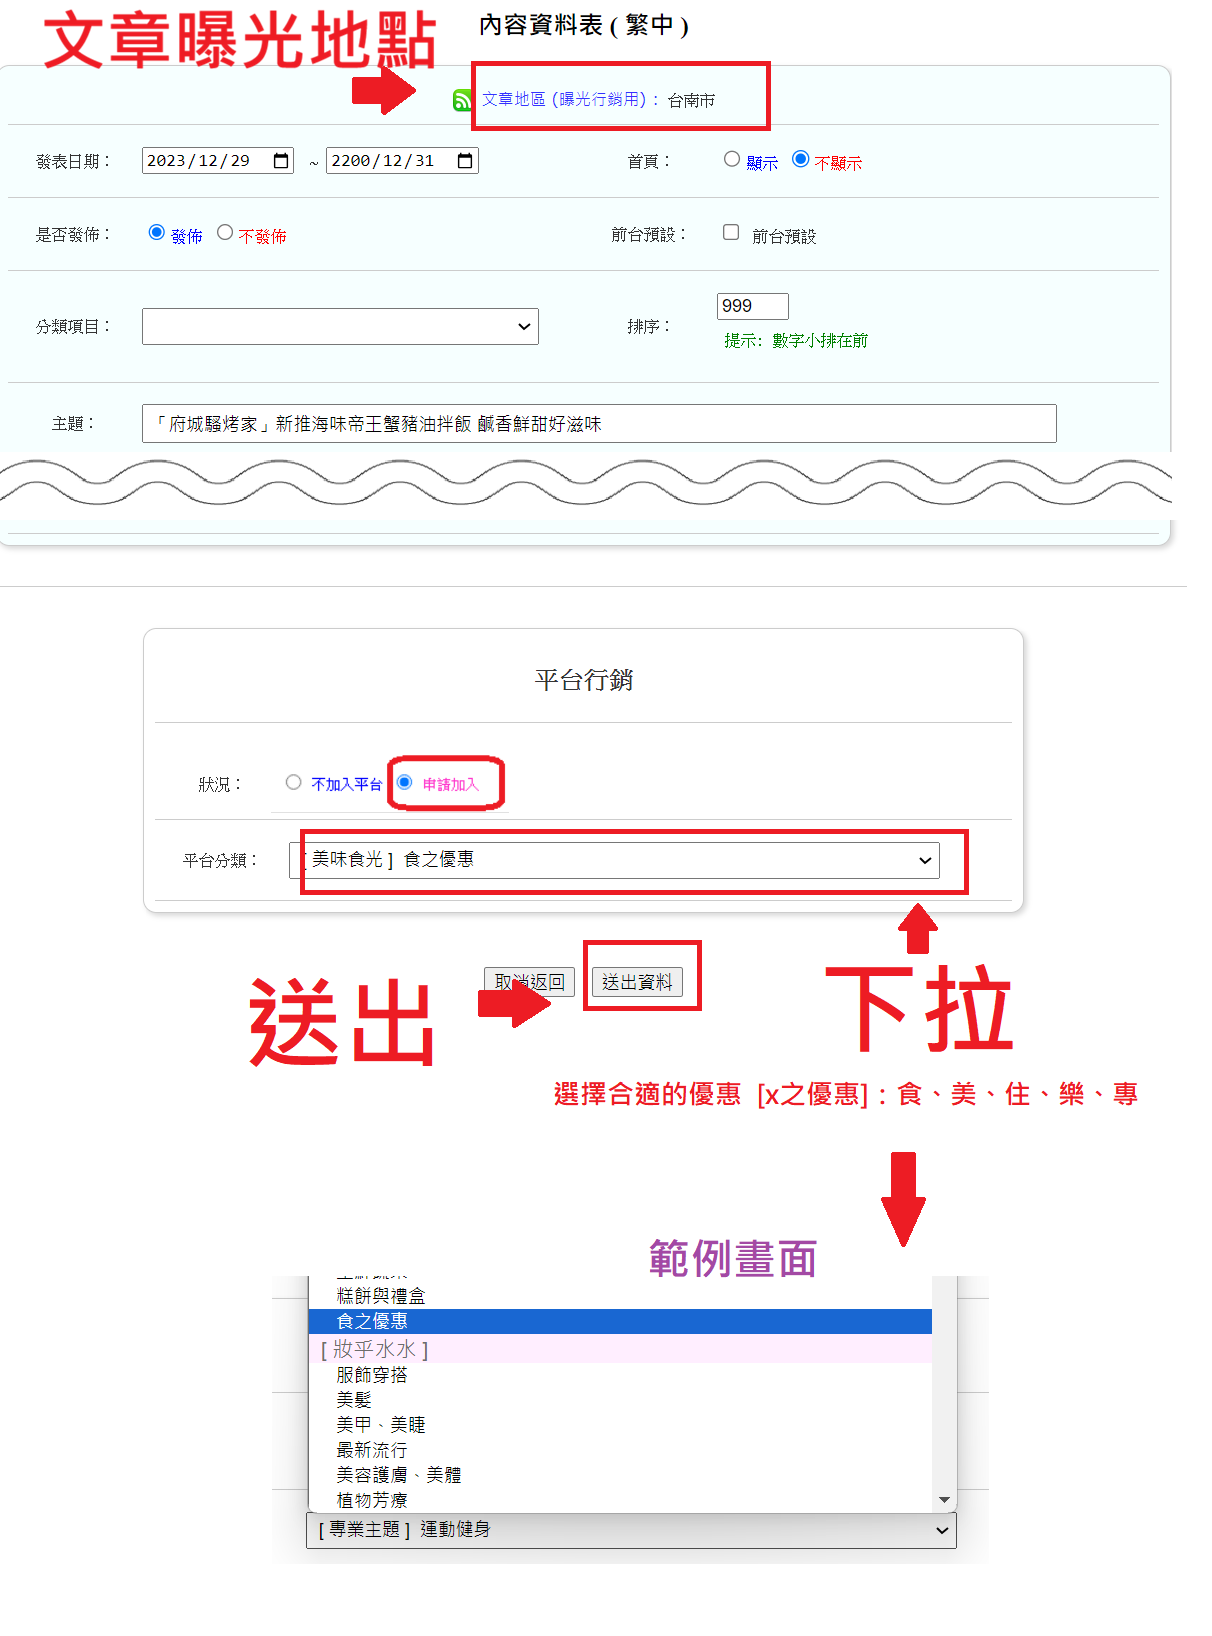Open the start date calendar picker icon

pos(281,161)
